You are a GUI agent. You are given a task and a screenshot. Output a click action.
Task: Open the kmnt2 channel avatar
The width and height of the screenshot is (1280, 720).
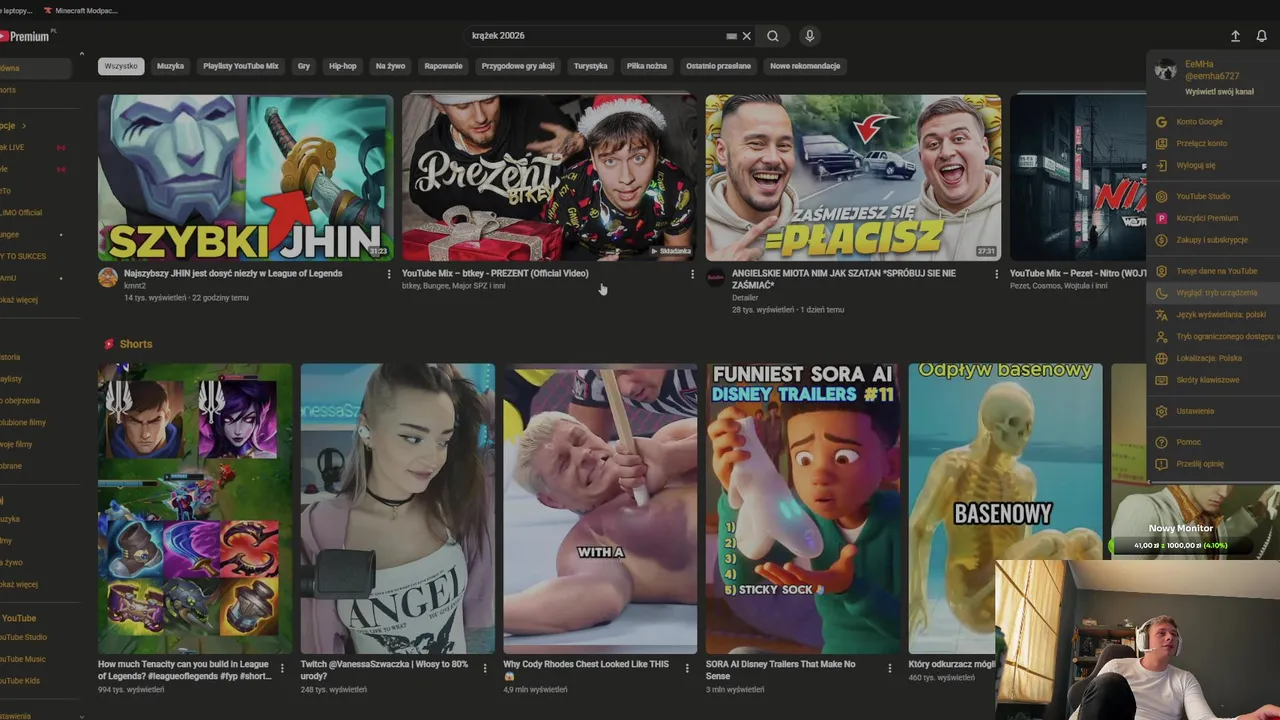[108, 278]
